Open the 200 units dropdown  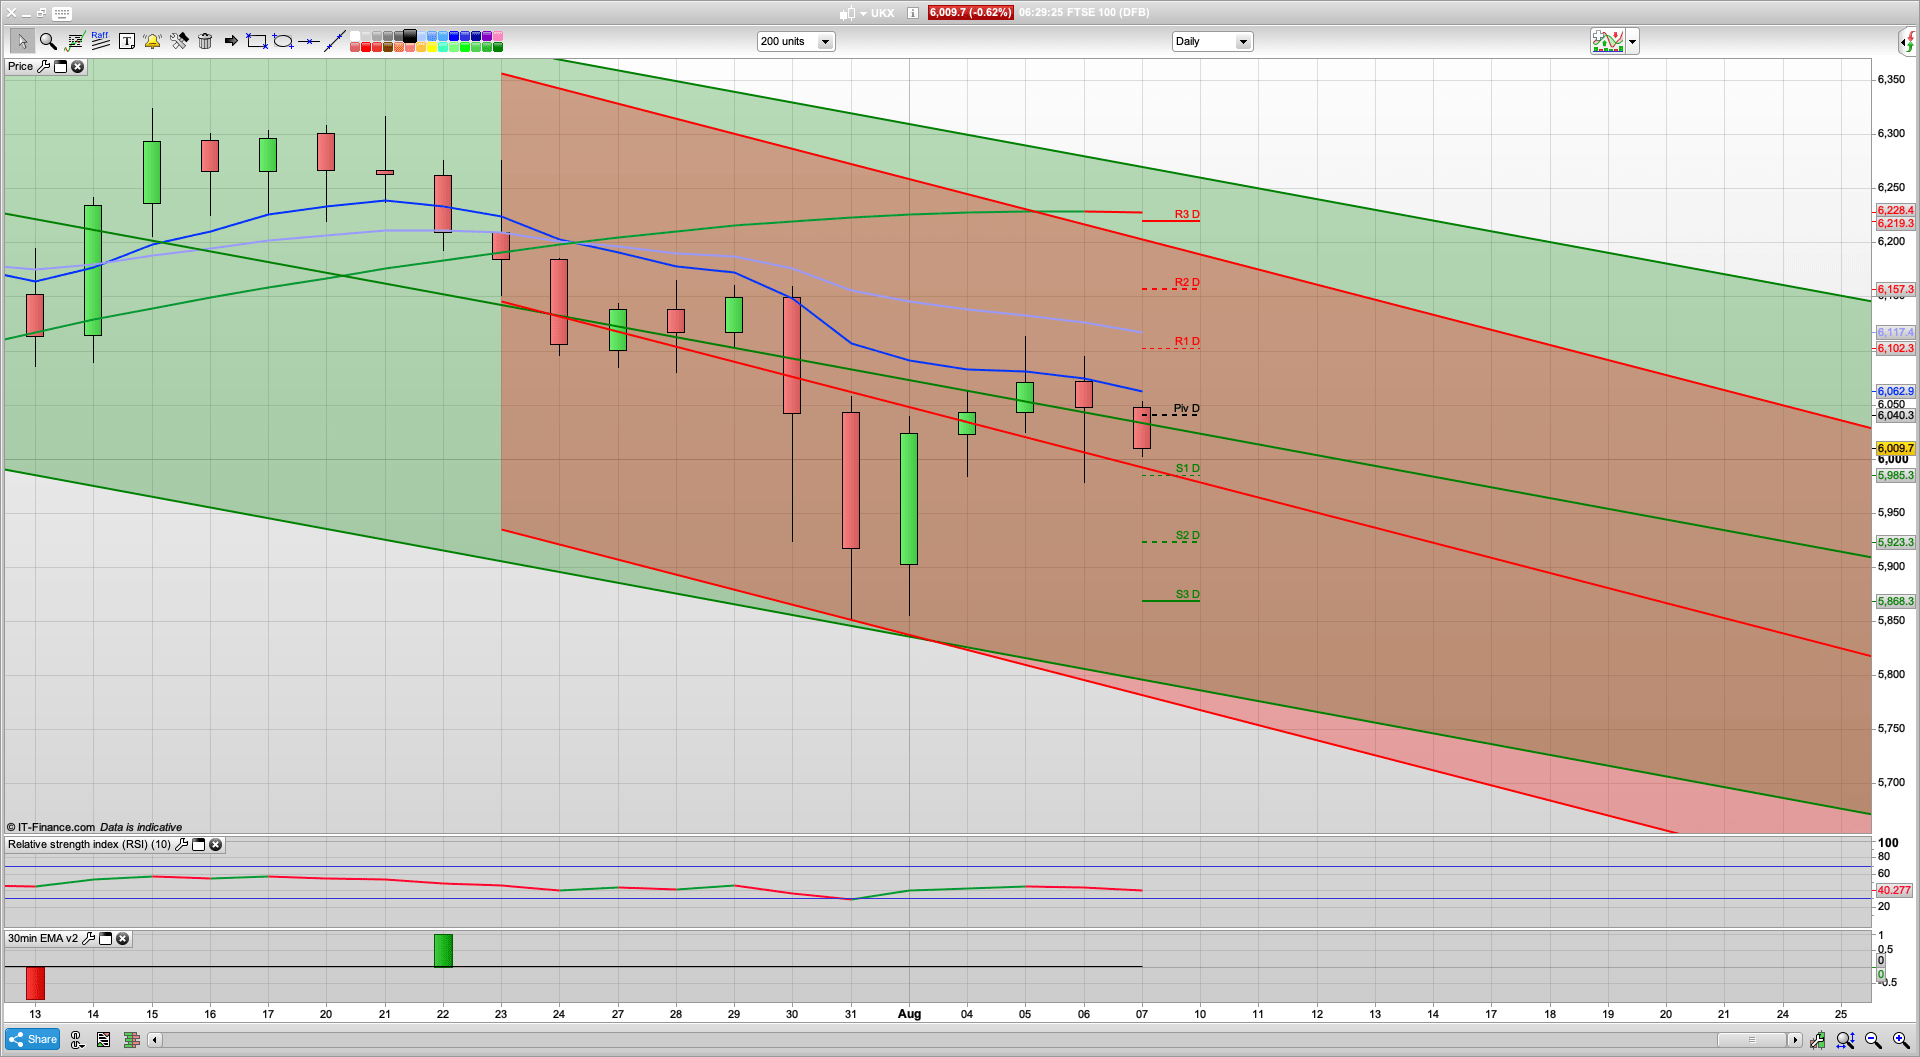coord(796,41)
